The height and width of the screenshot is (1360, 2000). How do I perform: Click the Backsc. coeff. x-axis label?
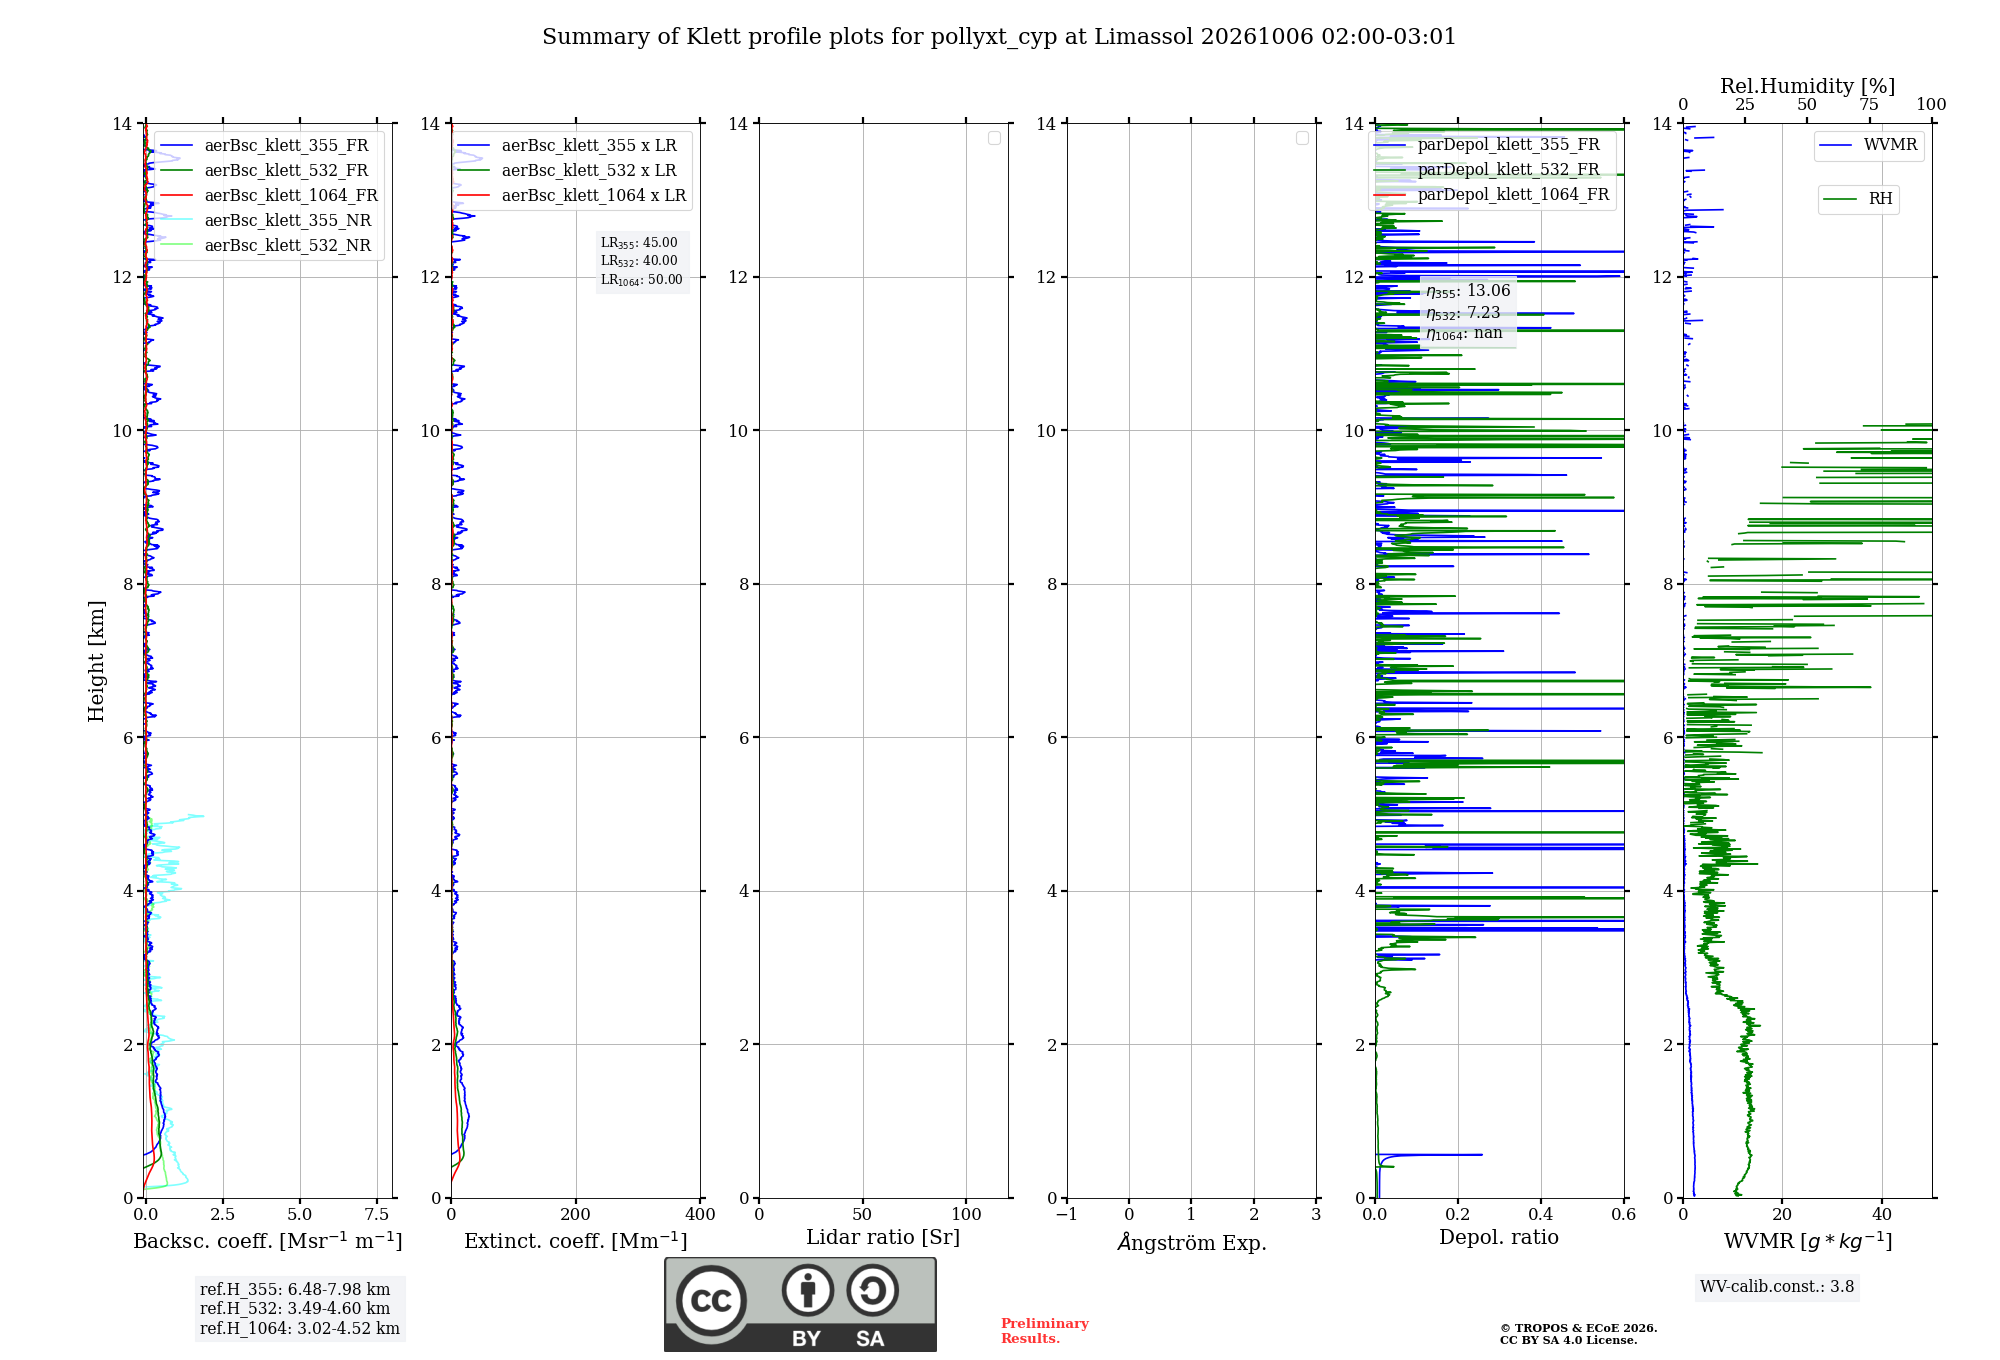[x=268, y=1241]
